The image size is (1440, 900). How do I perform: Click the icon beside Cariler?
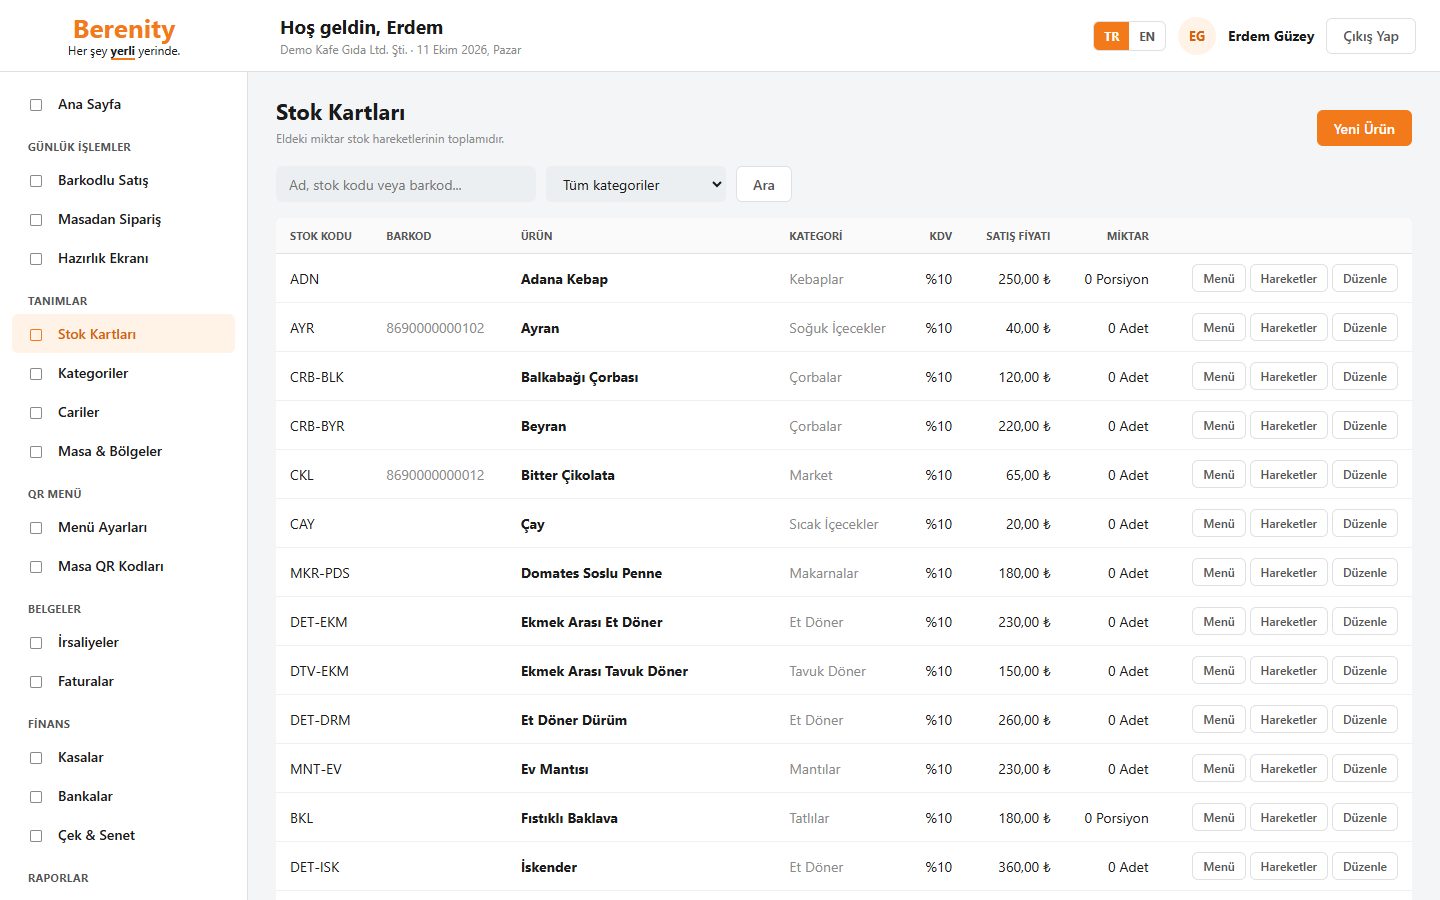pos(36,413)
